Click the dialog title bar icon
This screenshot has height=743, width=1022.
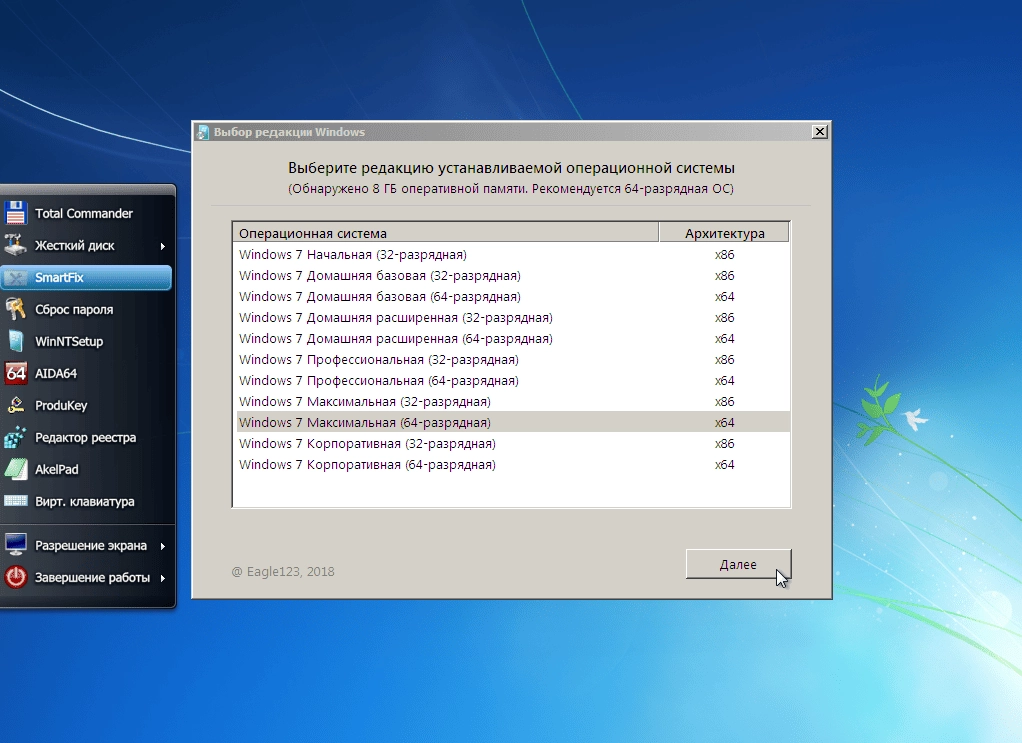tap(203, 132)
